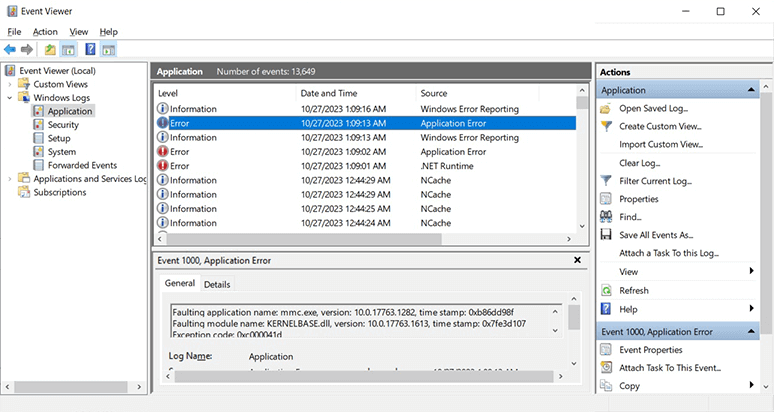Collapse the Application section in Actions pane
Image resolution: width=774 pixels, height=412 pixels.
[751, 90]
